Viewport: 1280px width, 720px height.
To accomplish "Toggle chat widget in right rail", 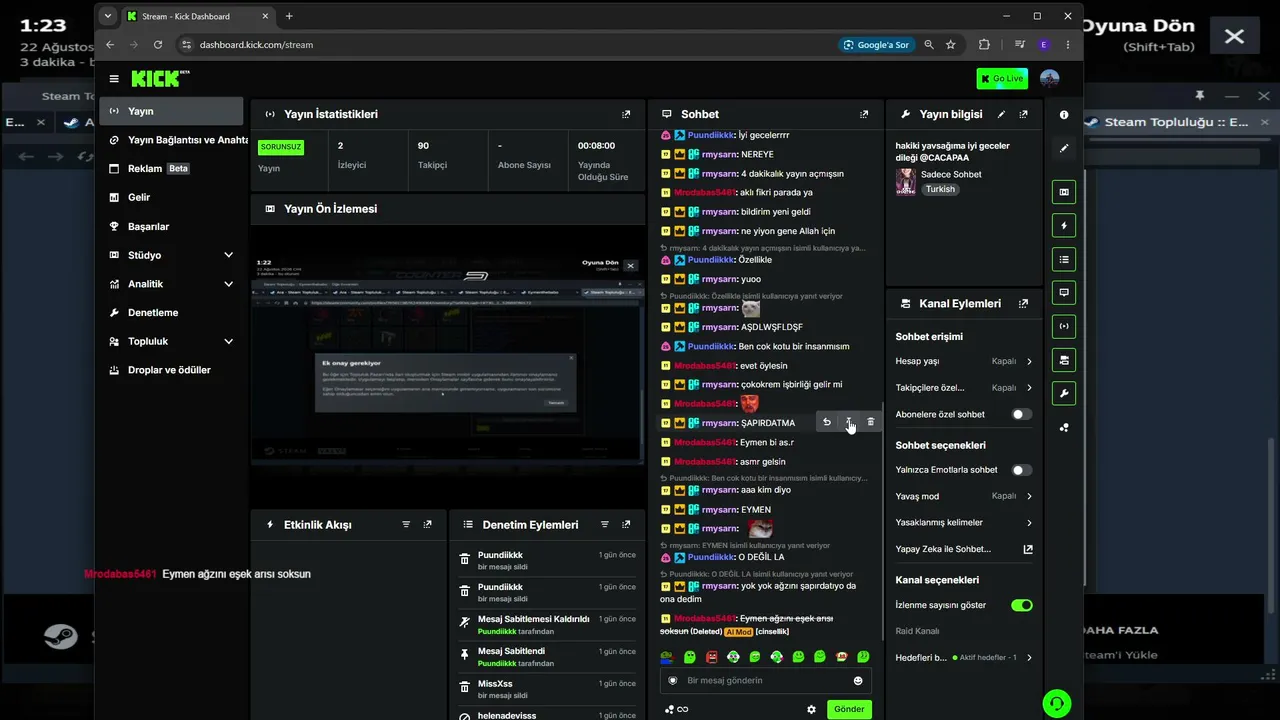I will coord(1064,293).
